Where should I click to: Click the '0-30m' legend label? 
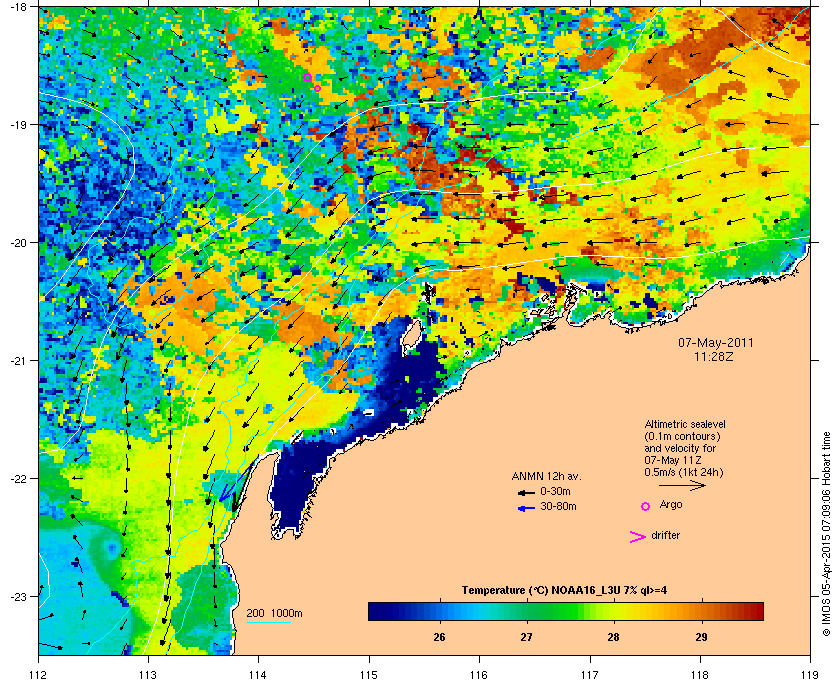pos(555,491)
